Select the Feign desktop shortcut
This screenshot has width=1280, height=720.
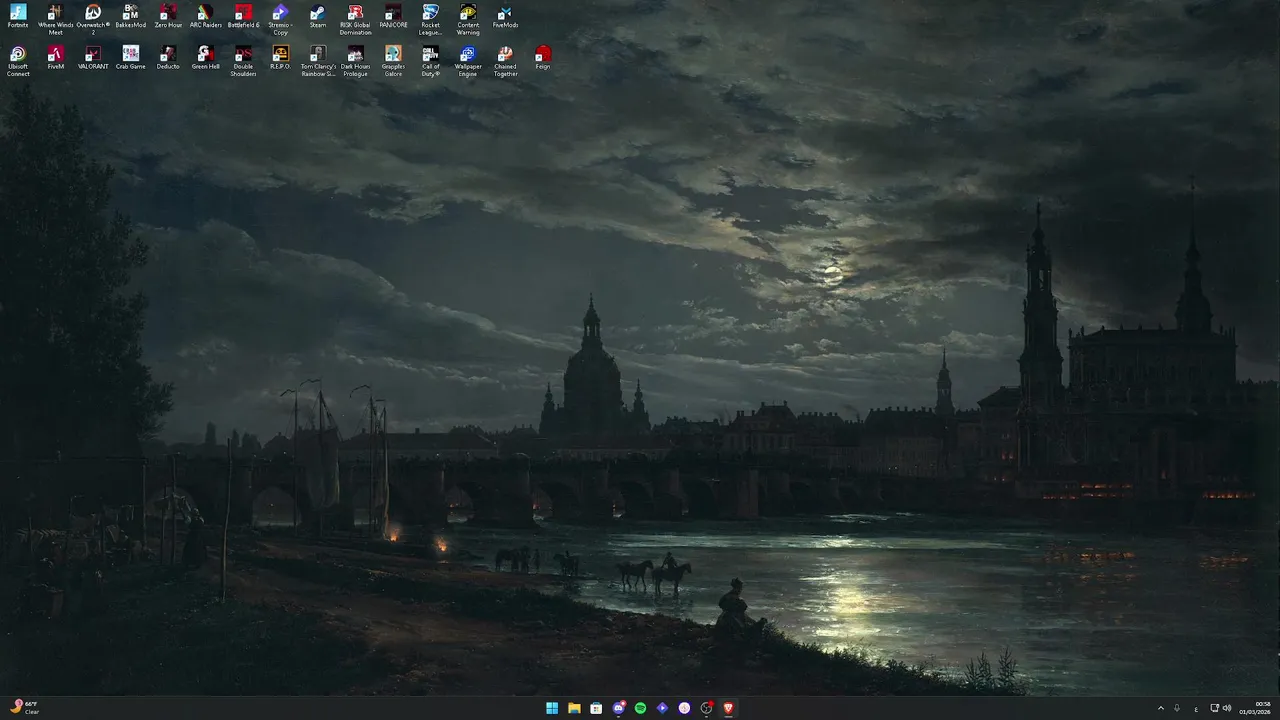tap(543, 57)
